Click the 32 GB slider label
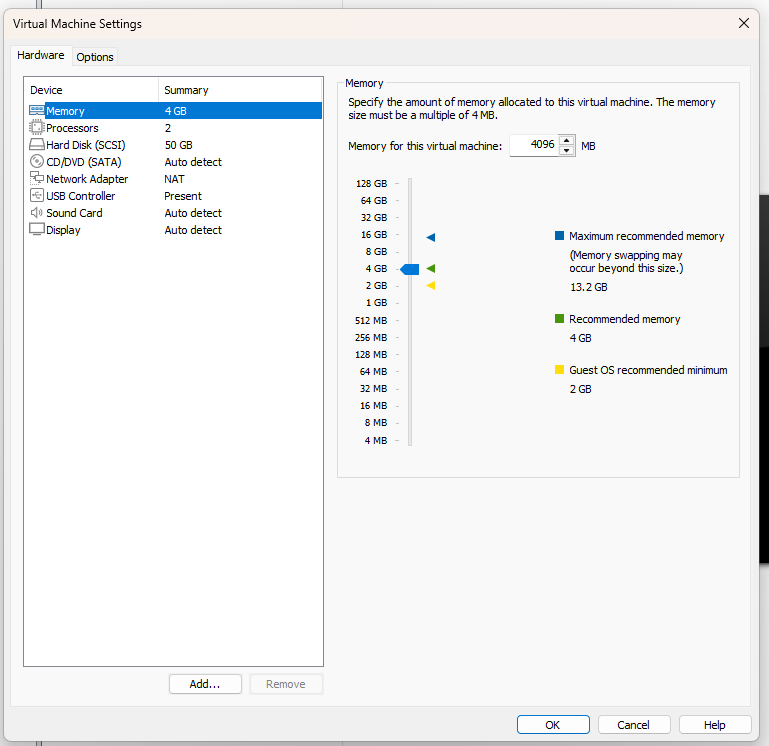 [374, 217]
